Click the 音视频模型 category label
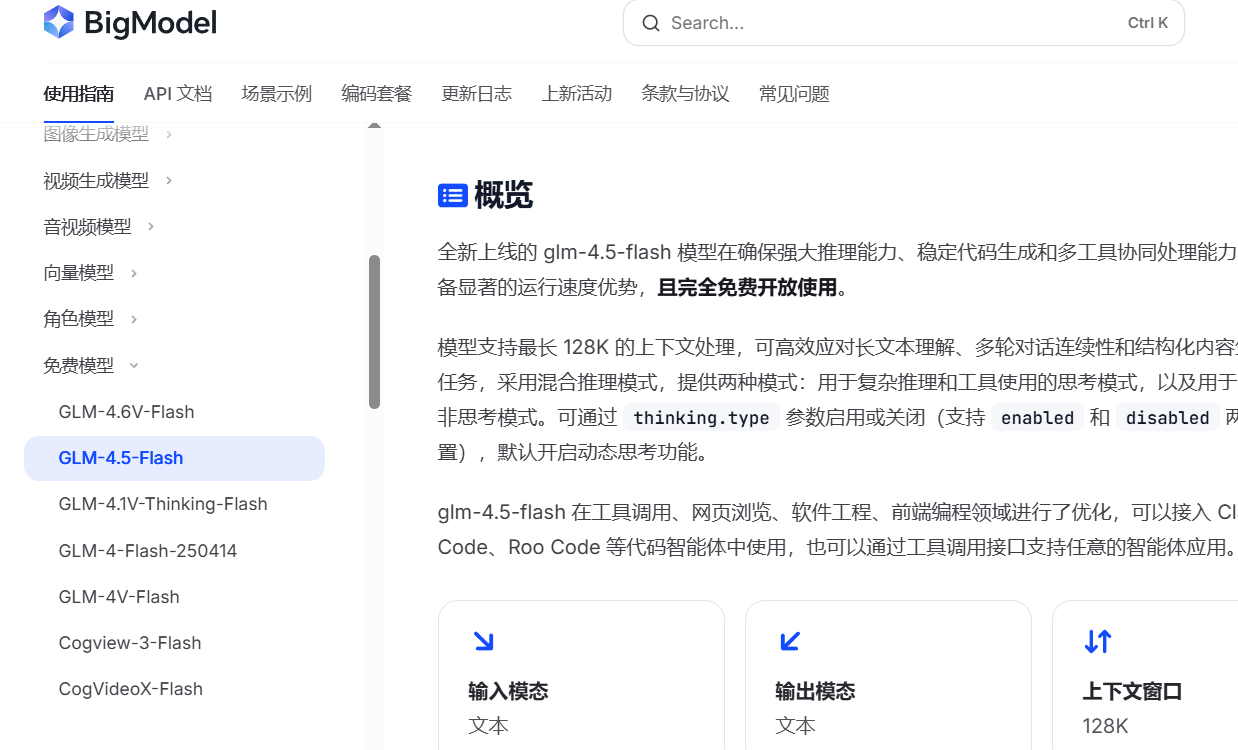The width and height of the screenshot is (1238, 750). click(87, 226)
